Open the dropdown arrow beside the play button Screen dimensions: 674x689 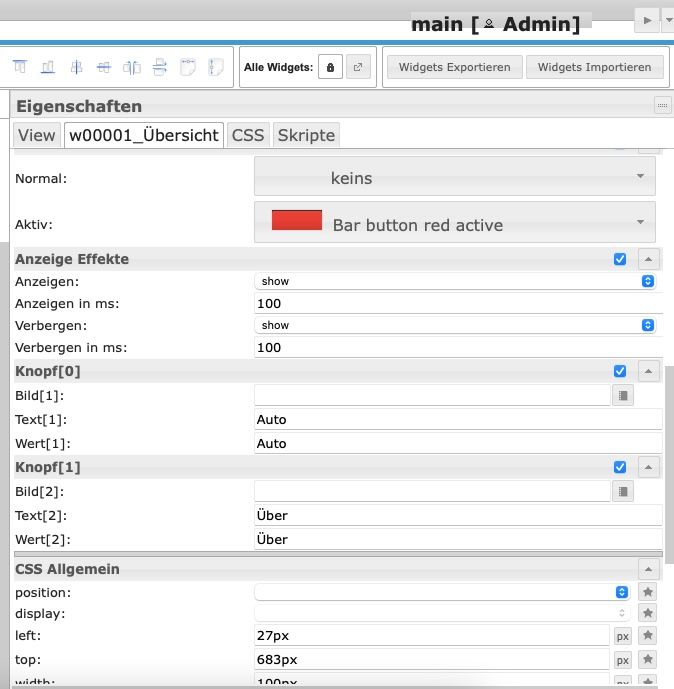(x=668, y=20)
